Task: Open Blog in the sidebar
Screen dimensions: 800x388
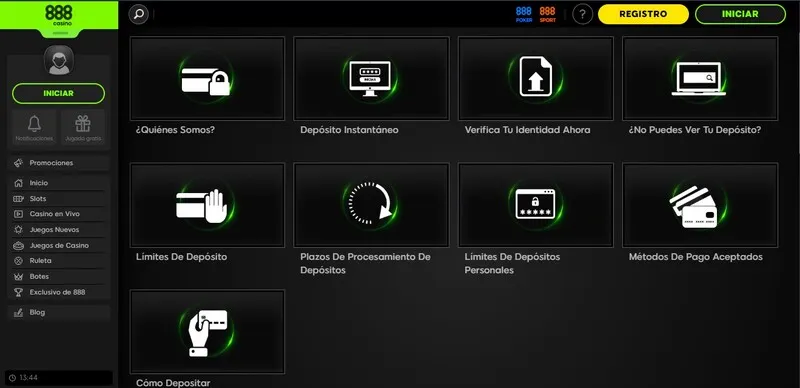Action: [59, 312]
